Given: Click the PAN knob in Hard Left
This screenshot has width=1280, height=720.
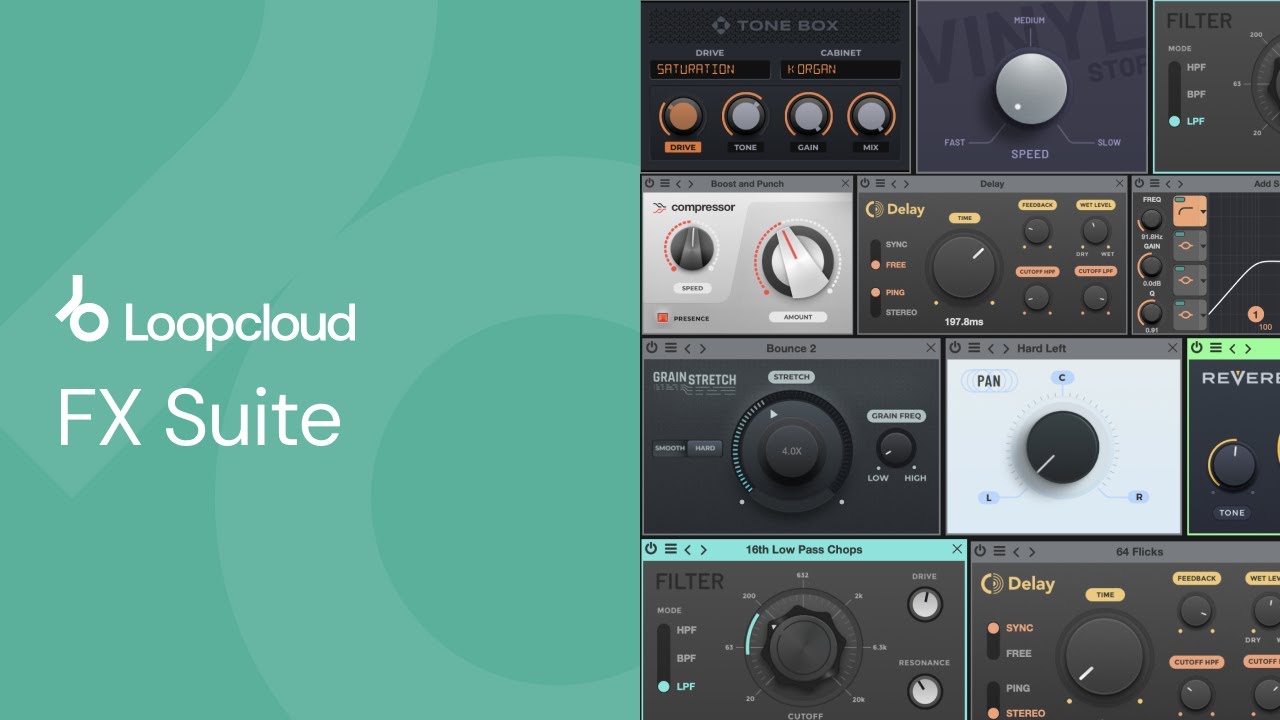Looking at the screenshot, I should click(1062, 447).
